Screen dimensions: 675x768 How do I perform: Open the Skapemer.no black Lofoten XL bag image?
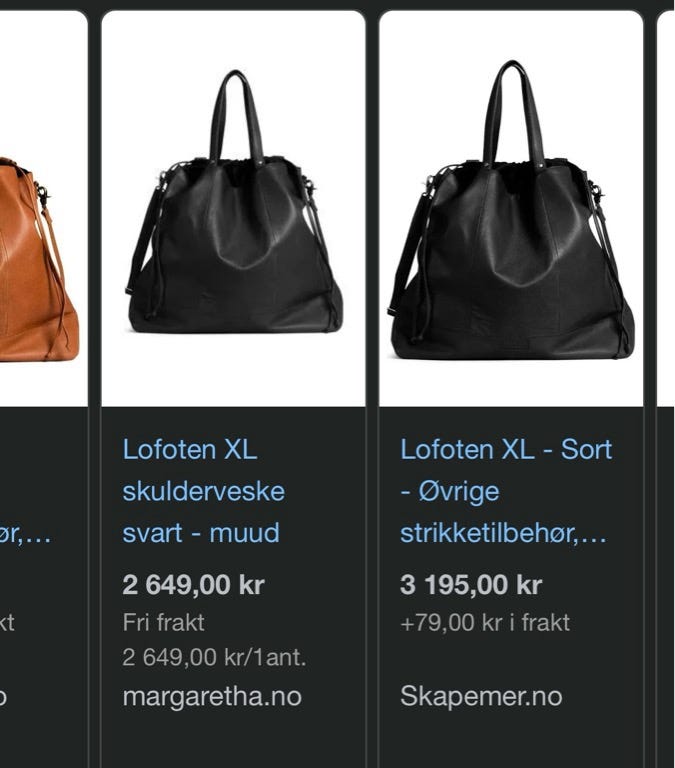coord(511,208)
